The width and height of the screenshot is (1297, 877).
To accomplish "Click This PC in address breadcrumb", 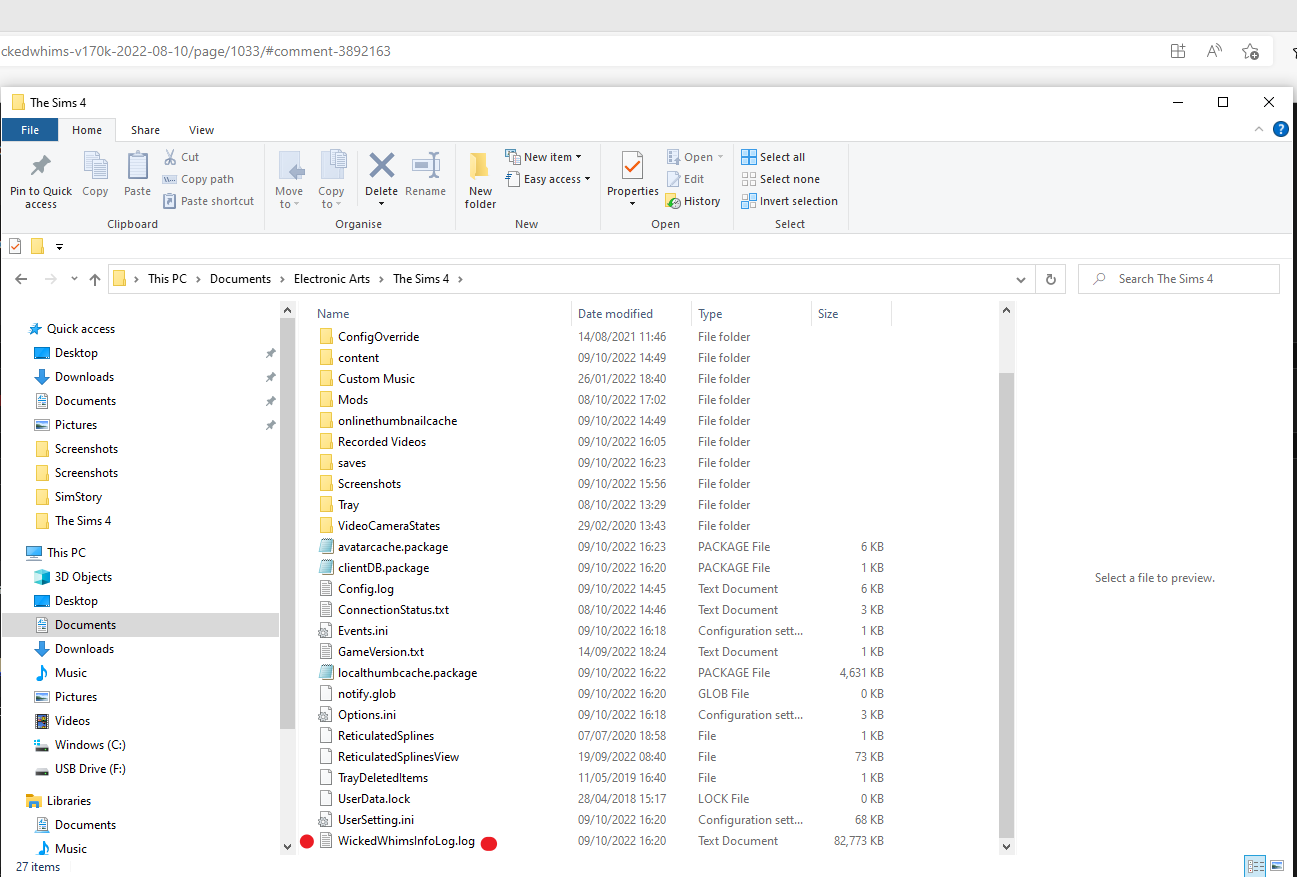I will pyautogui.click(x=167, y=279).
